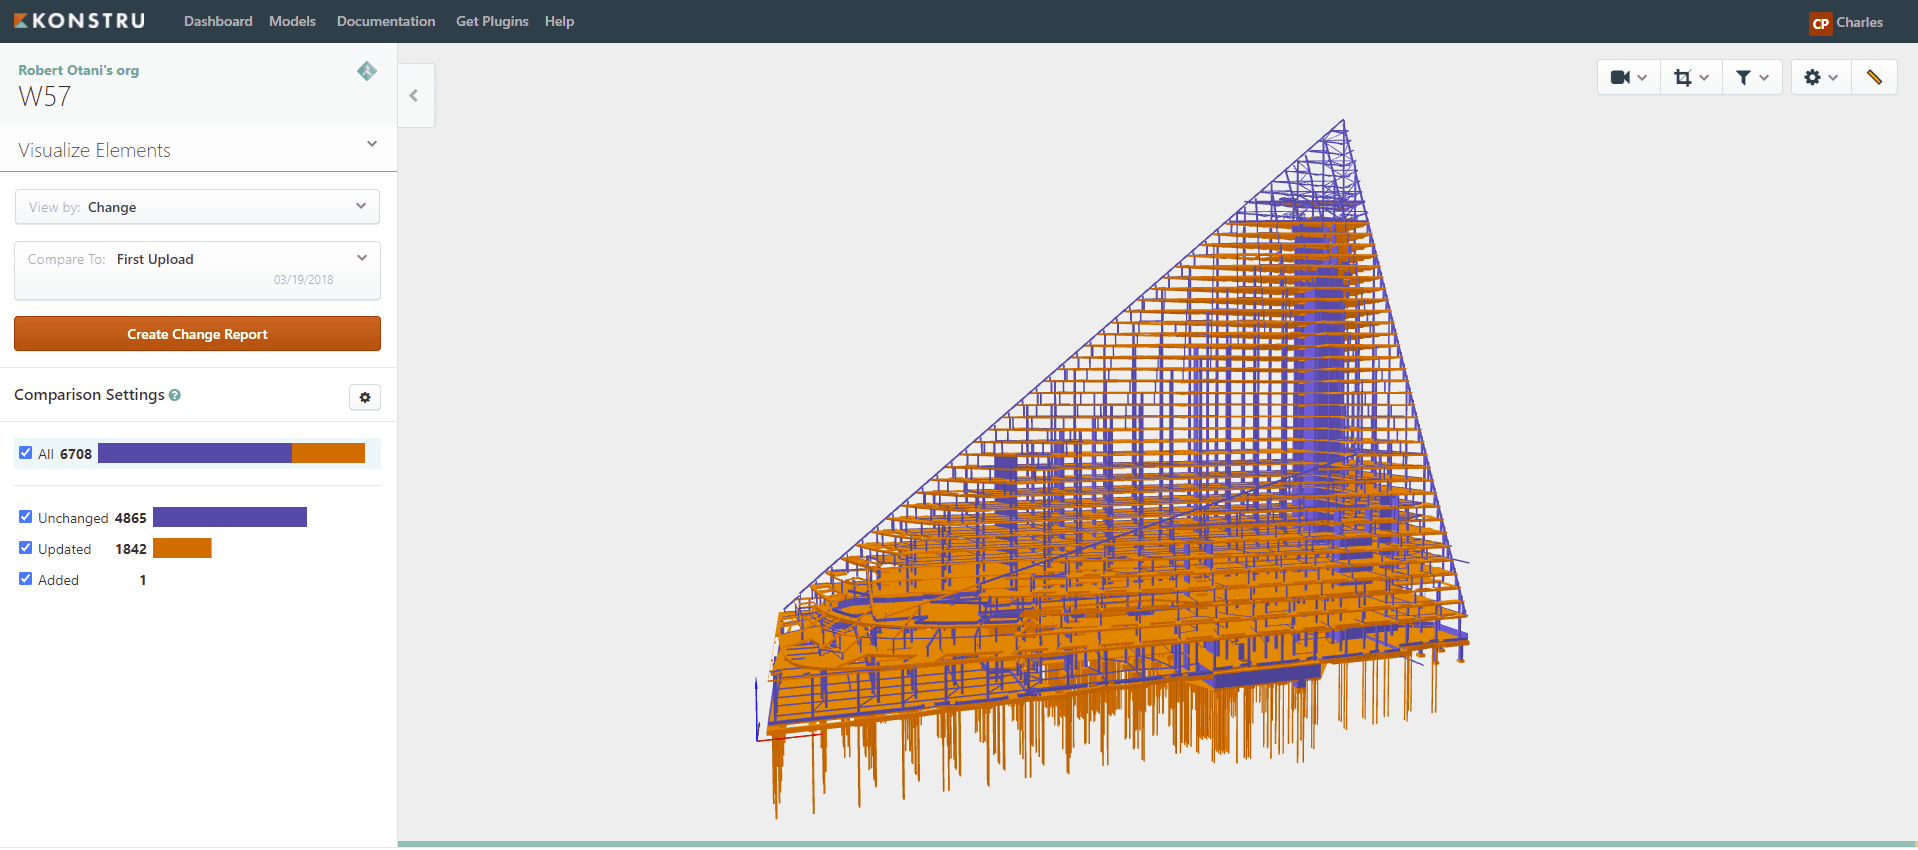Viewport: 1918px width, 850px height.
Task: Click the Comparison Settings heading
Action: (x=89, y=395)
